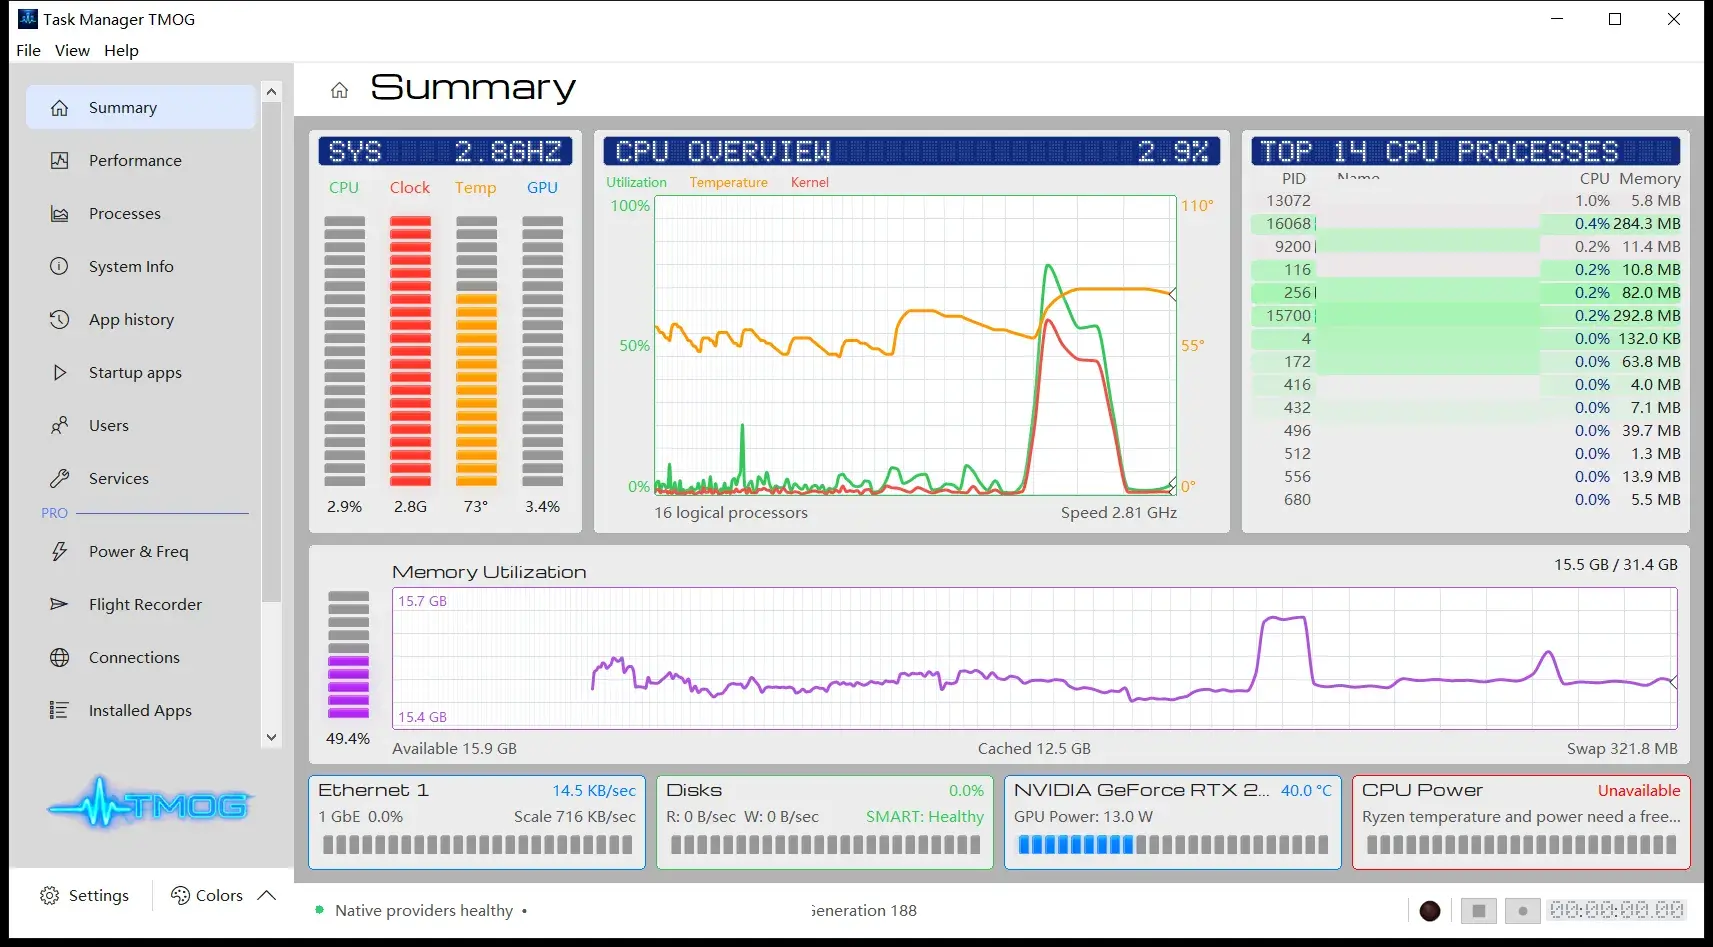Open the View menu
1713x947 pixels.
72,50
